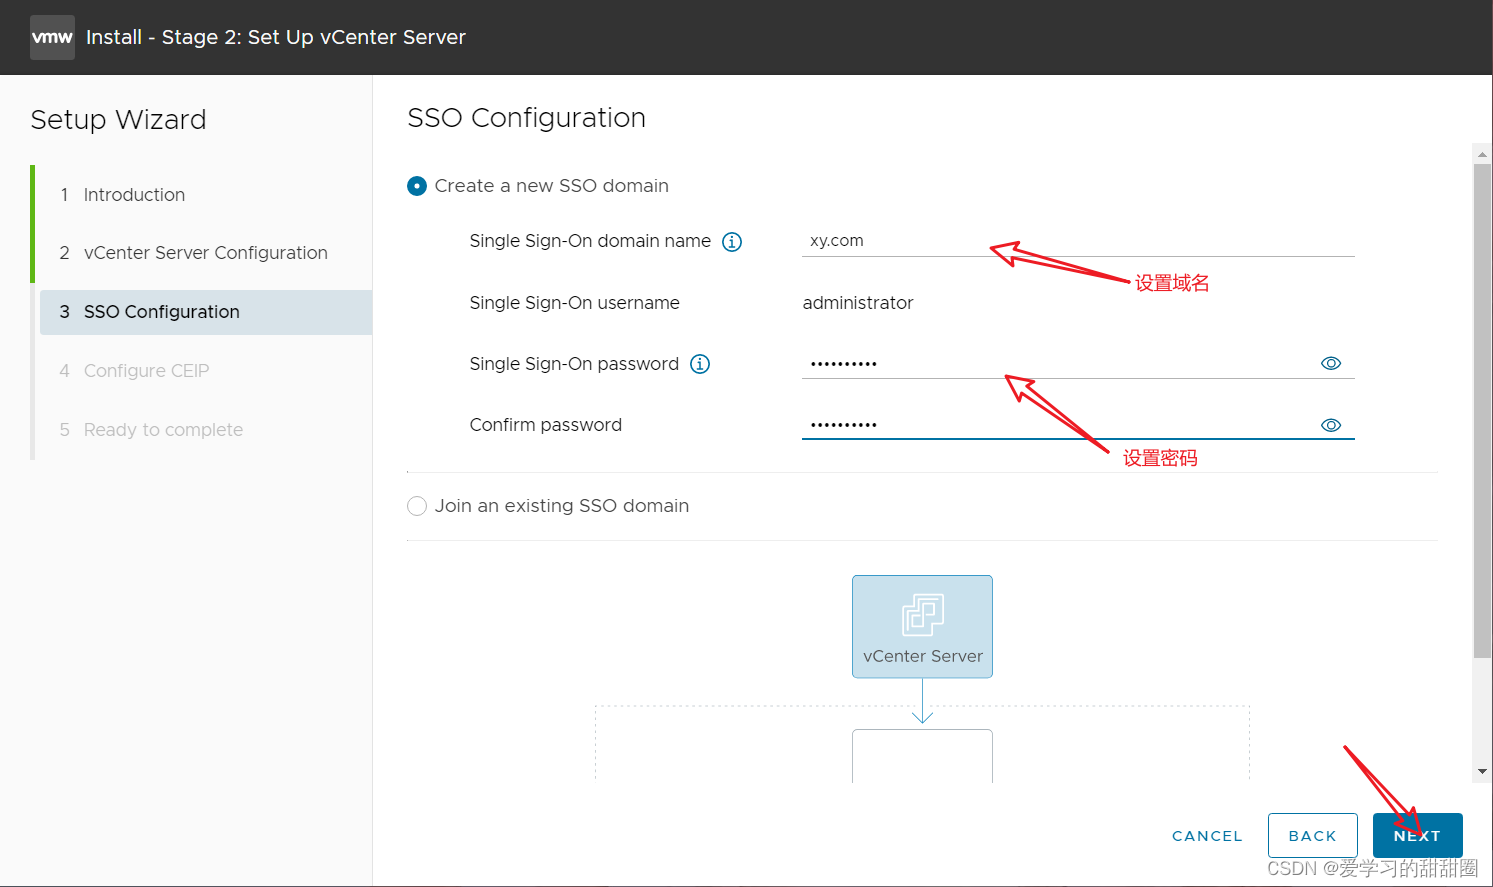Click the Install - Stage 2 title text
1493x887 pixels.
[276, 37]
